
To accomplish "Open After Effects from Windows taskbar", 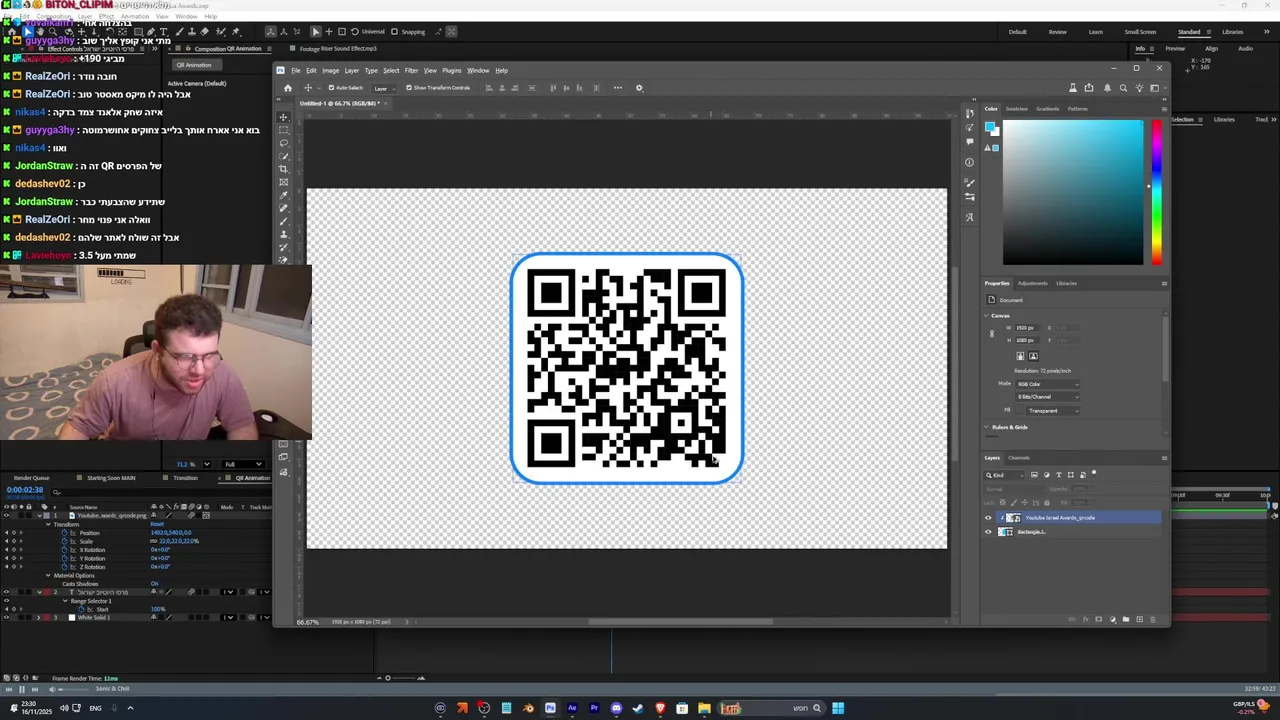I will coord(572,708).
